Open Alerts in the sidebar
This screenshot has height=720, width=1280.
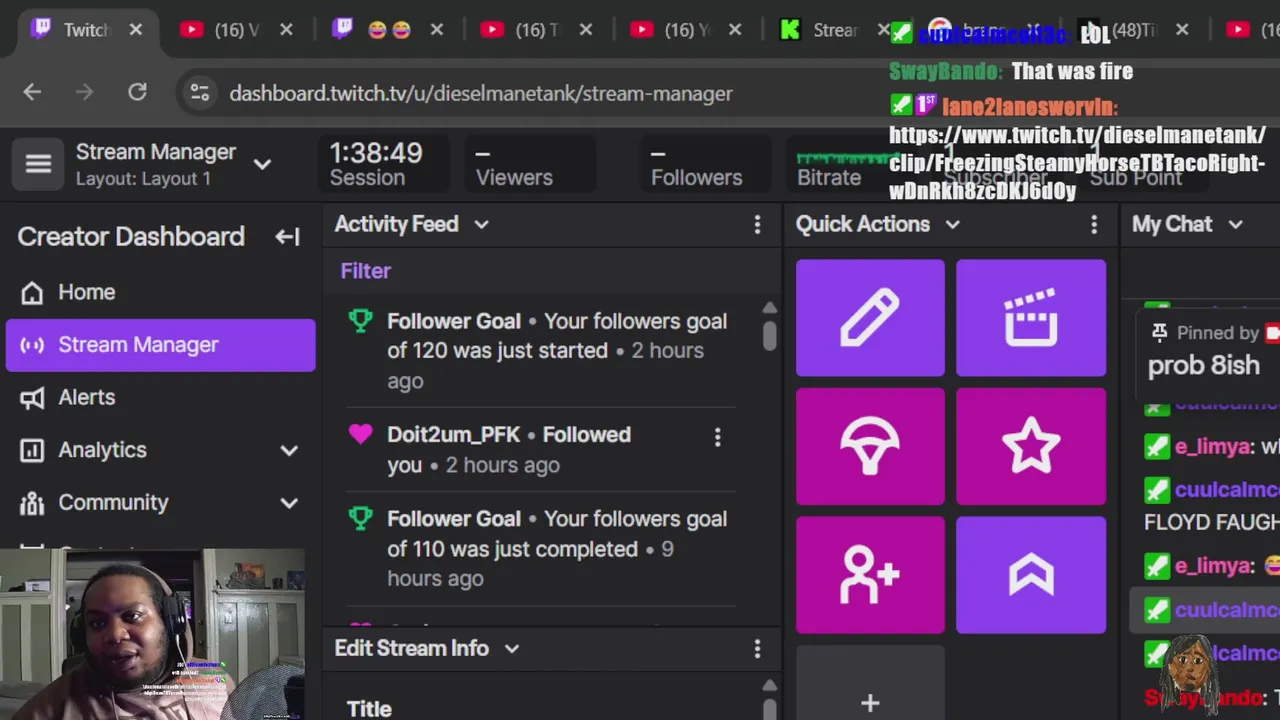click(160, 398)
